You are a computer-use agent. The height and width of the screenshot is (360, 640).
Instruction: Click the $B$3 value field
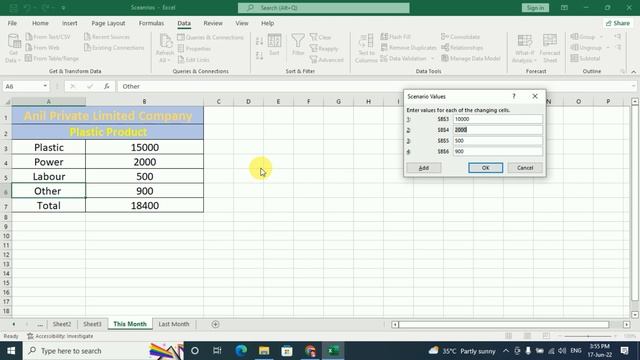498,119
